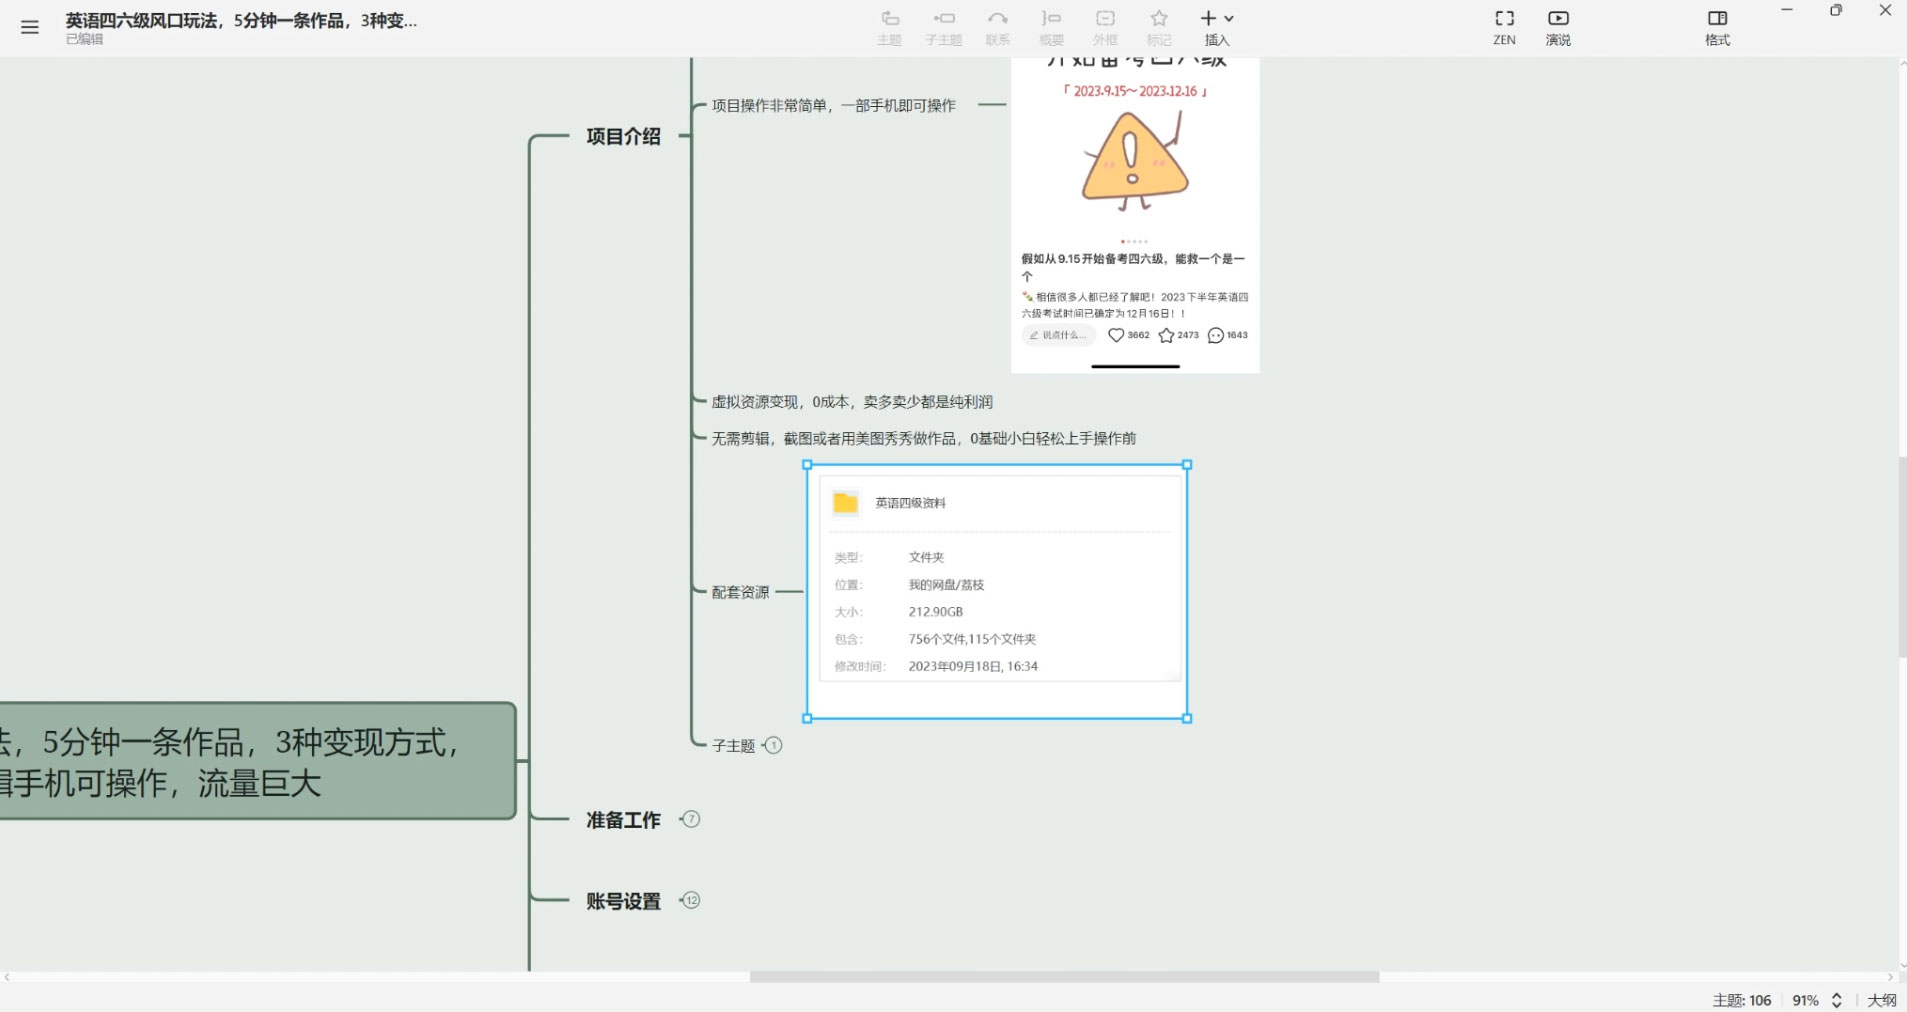Open markers with the 标记 star icon

click(1157, 27)
